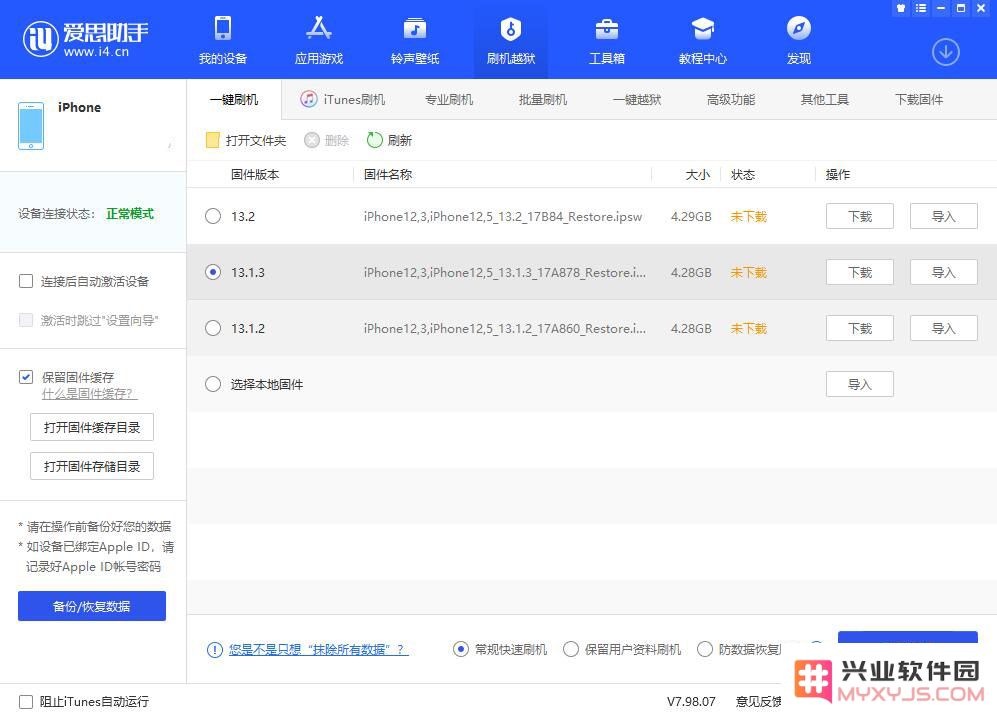This screenshot has height=718, width=997.
Task: Switch to 批量刷机 tab
Action: click(543, 99)
